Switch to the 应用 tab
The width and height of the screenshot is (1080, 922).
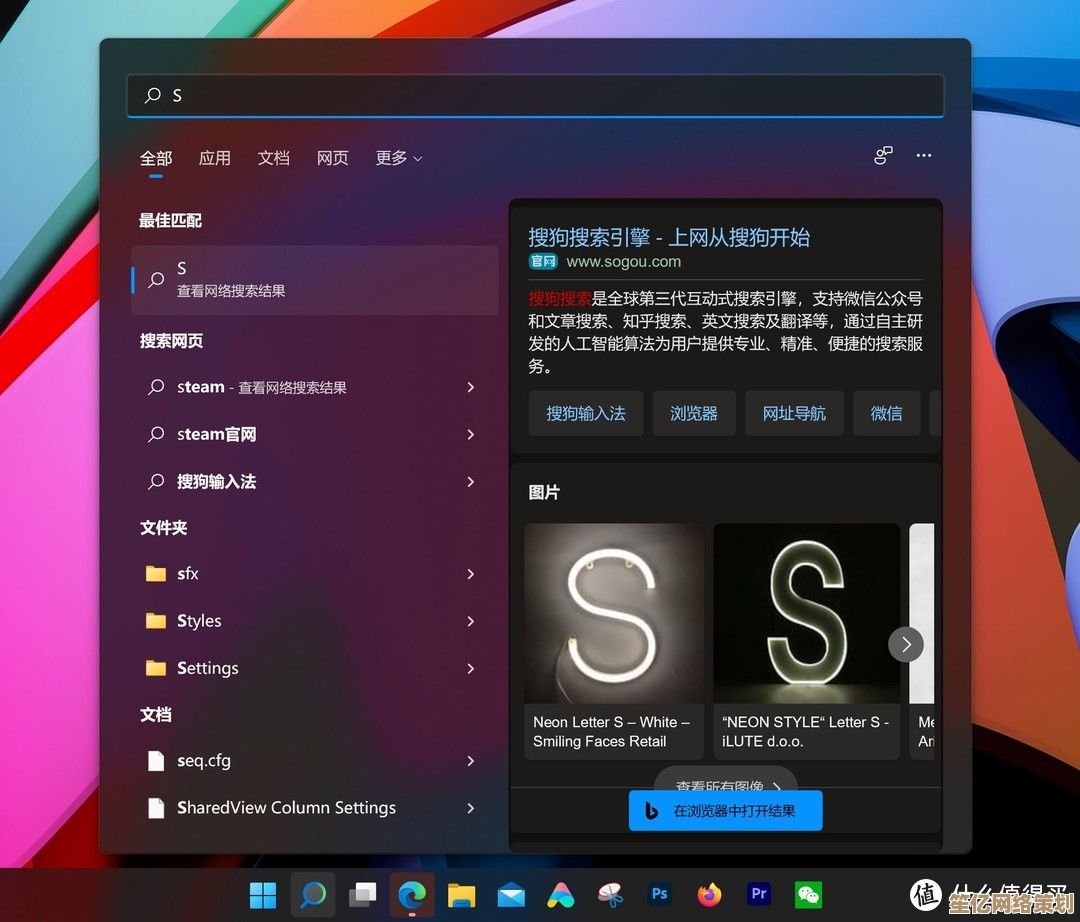[x=215, y=158]
